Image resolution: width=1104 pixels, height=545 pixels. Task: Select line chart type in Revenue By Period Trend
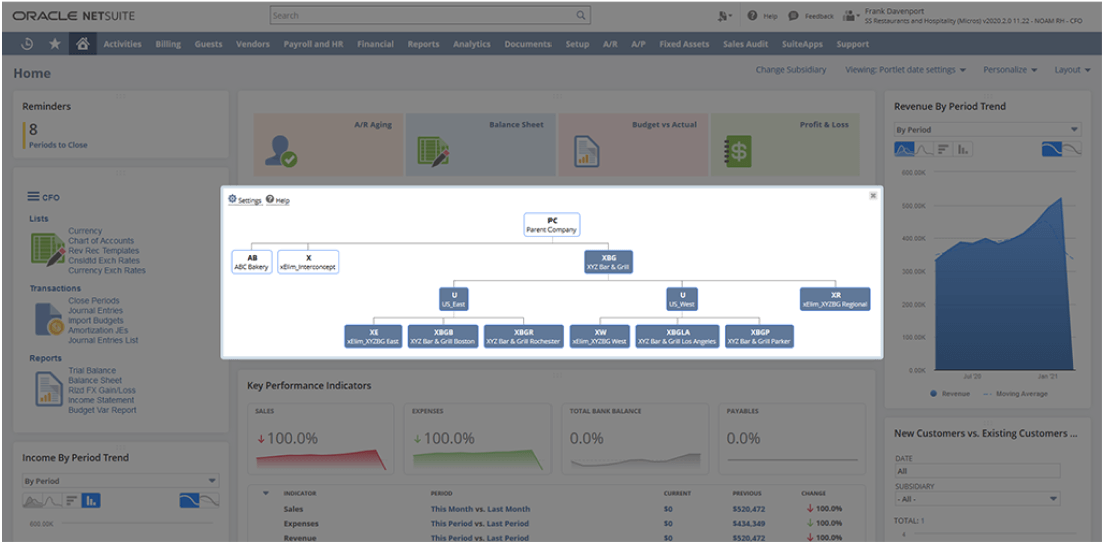click(924, 149)
